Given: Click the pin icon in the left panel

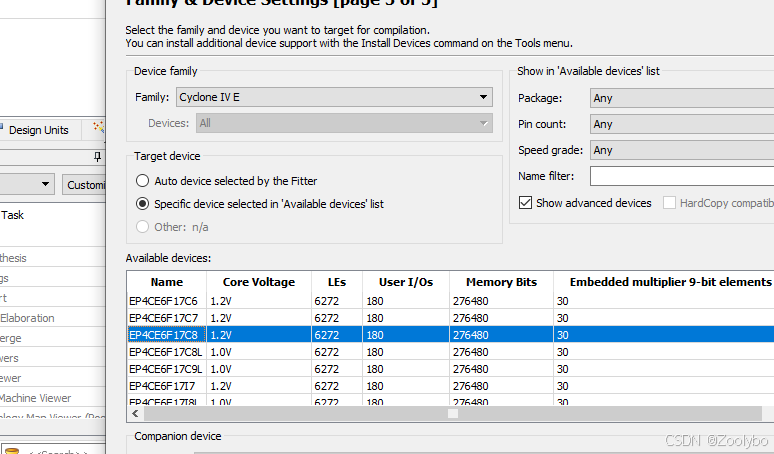Looking at the screenshot, I should click(97, 157).
